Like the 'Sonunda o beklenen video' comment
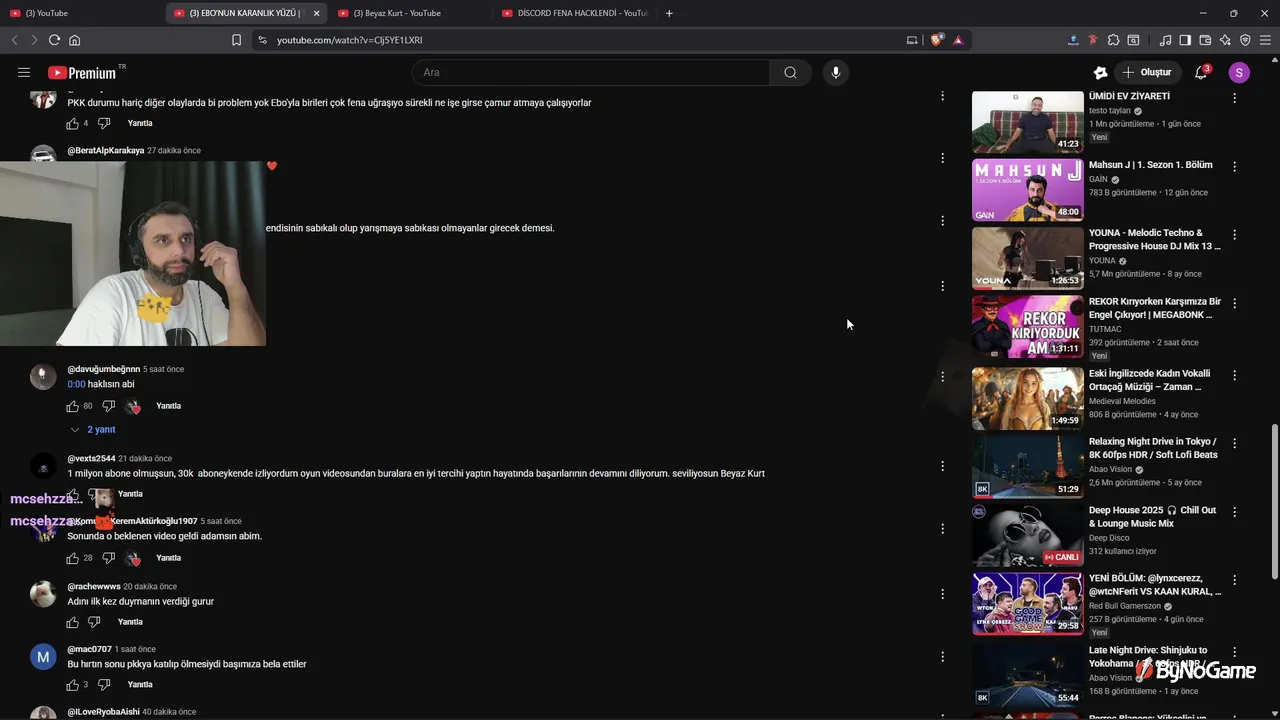 click(x=72, y=558)
